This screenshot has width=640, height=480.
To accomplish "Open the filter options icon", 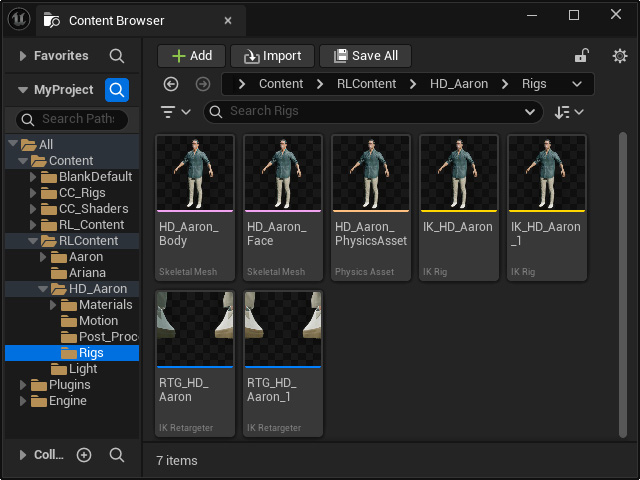I will [176, 111].
